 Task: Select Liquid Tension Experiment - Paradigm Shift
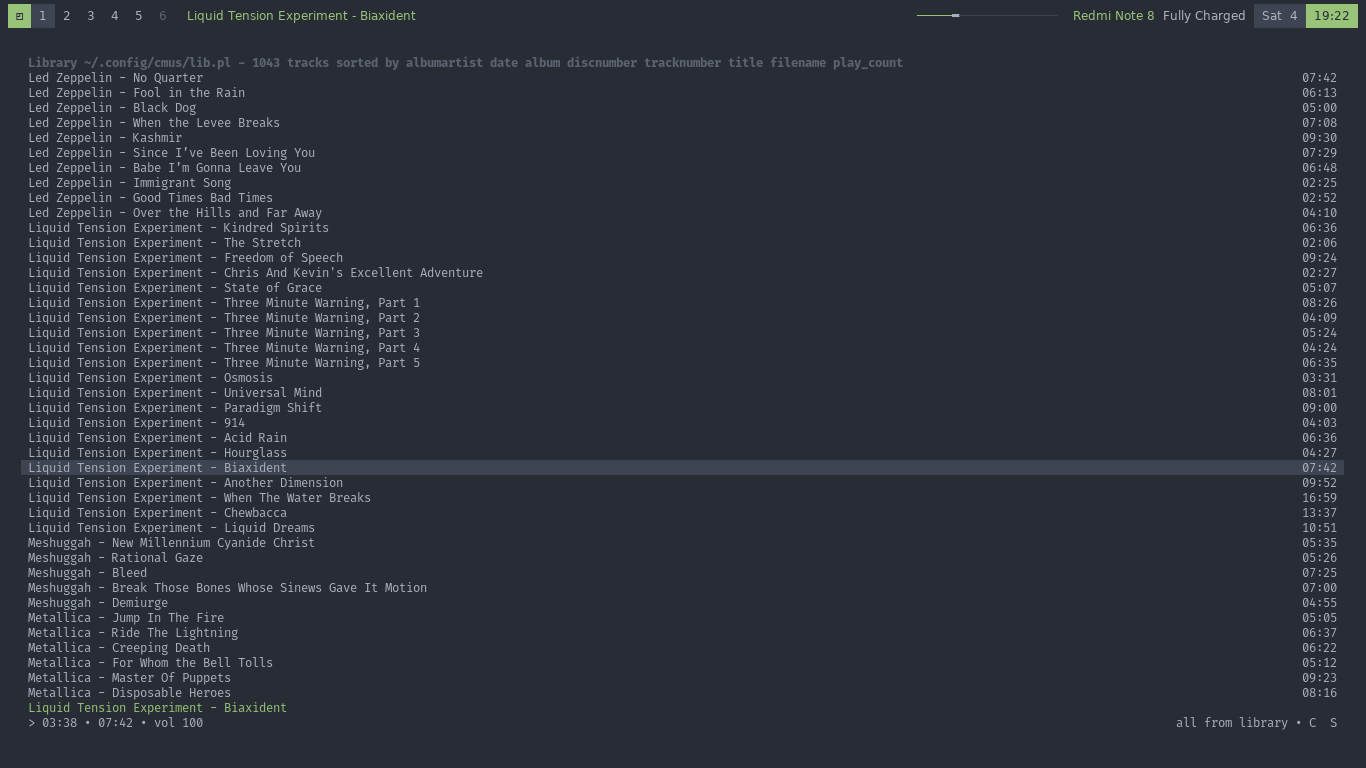coord(682,408)
